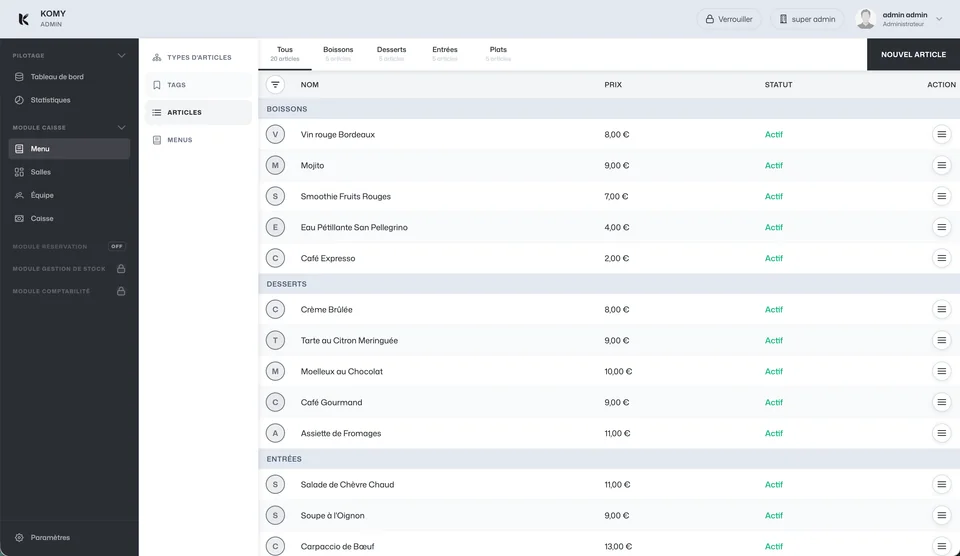
Task: Toggle the Module Réservation OFF switch
Action: (x=117, y=246)
